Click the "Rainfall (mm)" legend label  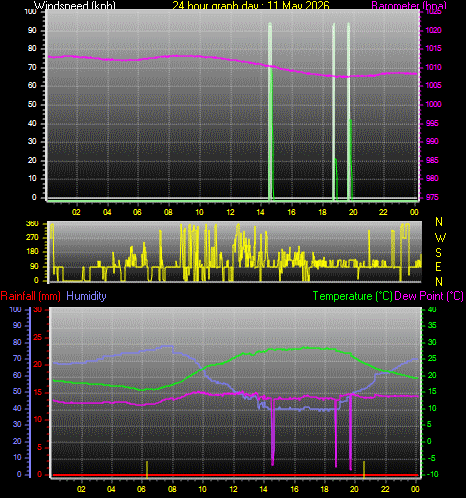tap(31, 296)
